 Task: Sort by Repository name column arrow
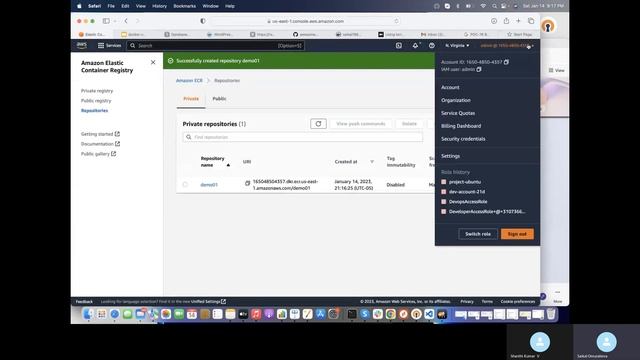(228, 165)
